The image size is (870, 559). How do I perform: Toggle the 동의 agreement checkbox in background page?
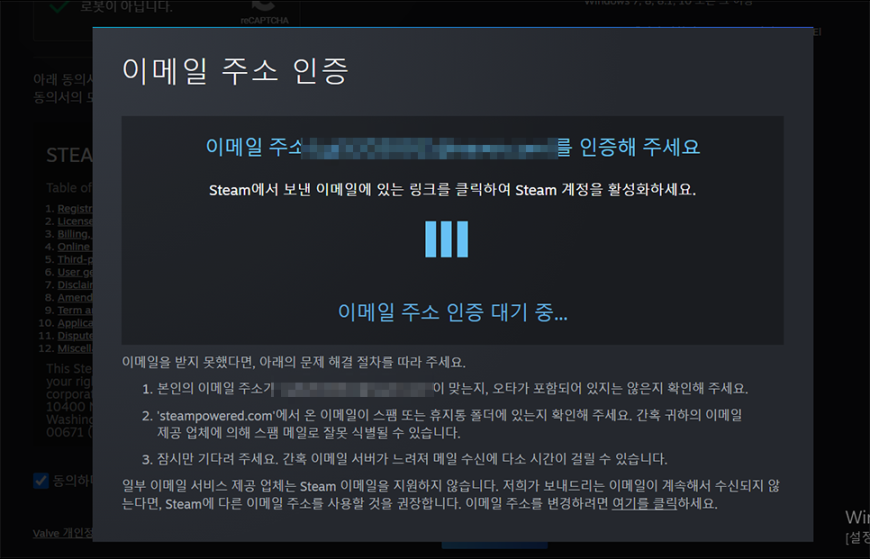[x=41, y=481]
